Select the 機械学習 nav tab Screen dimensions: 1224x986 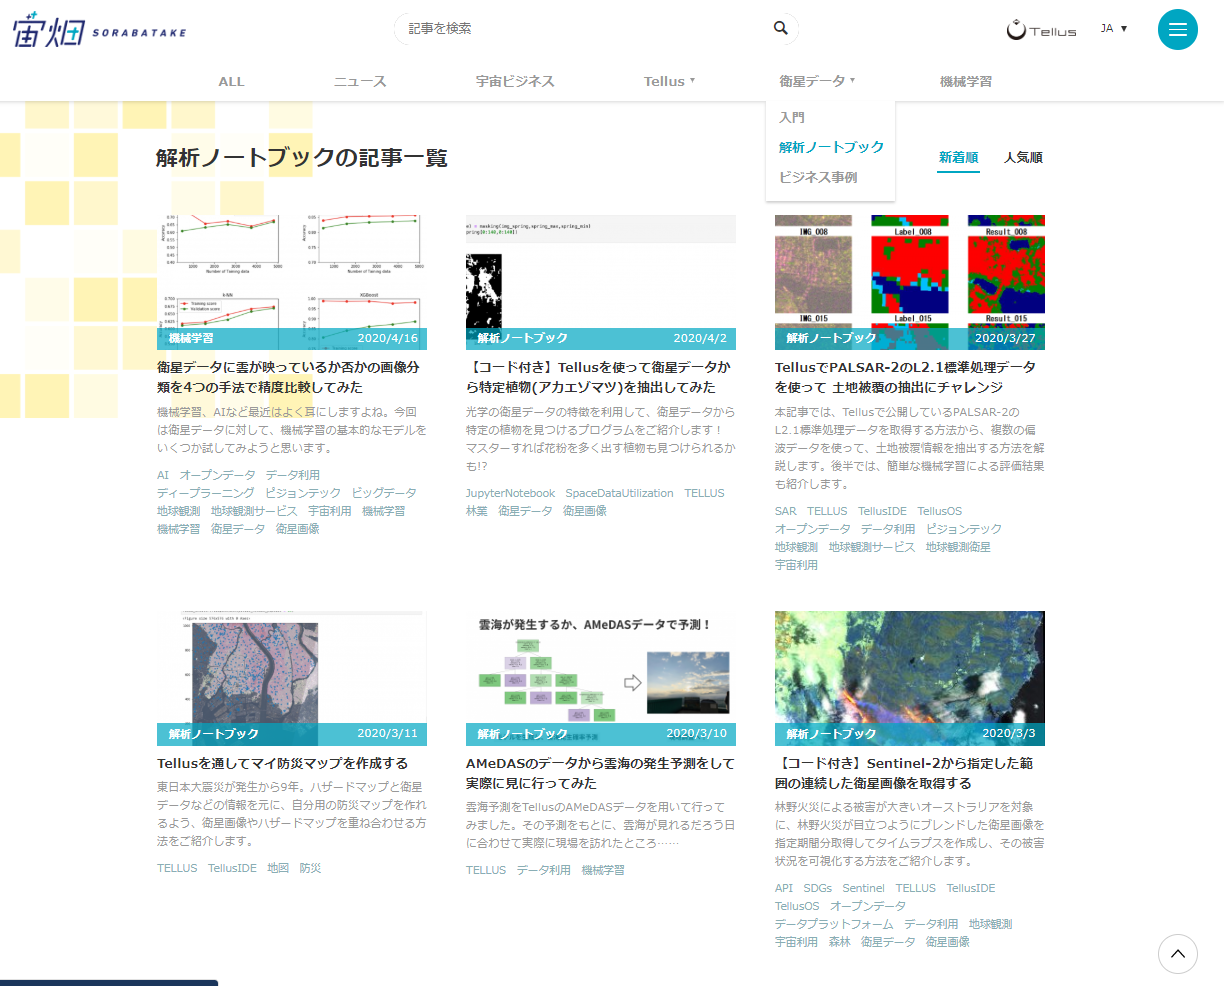click(x=966, y=81)
